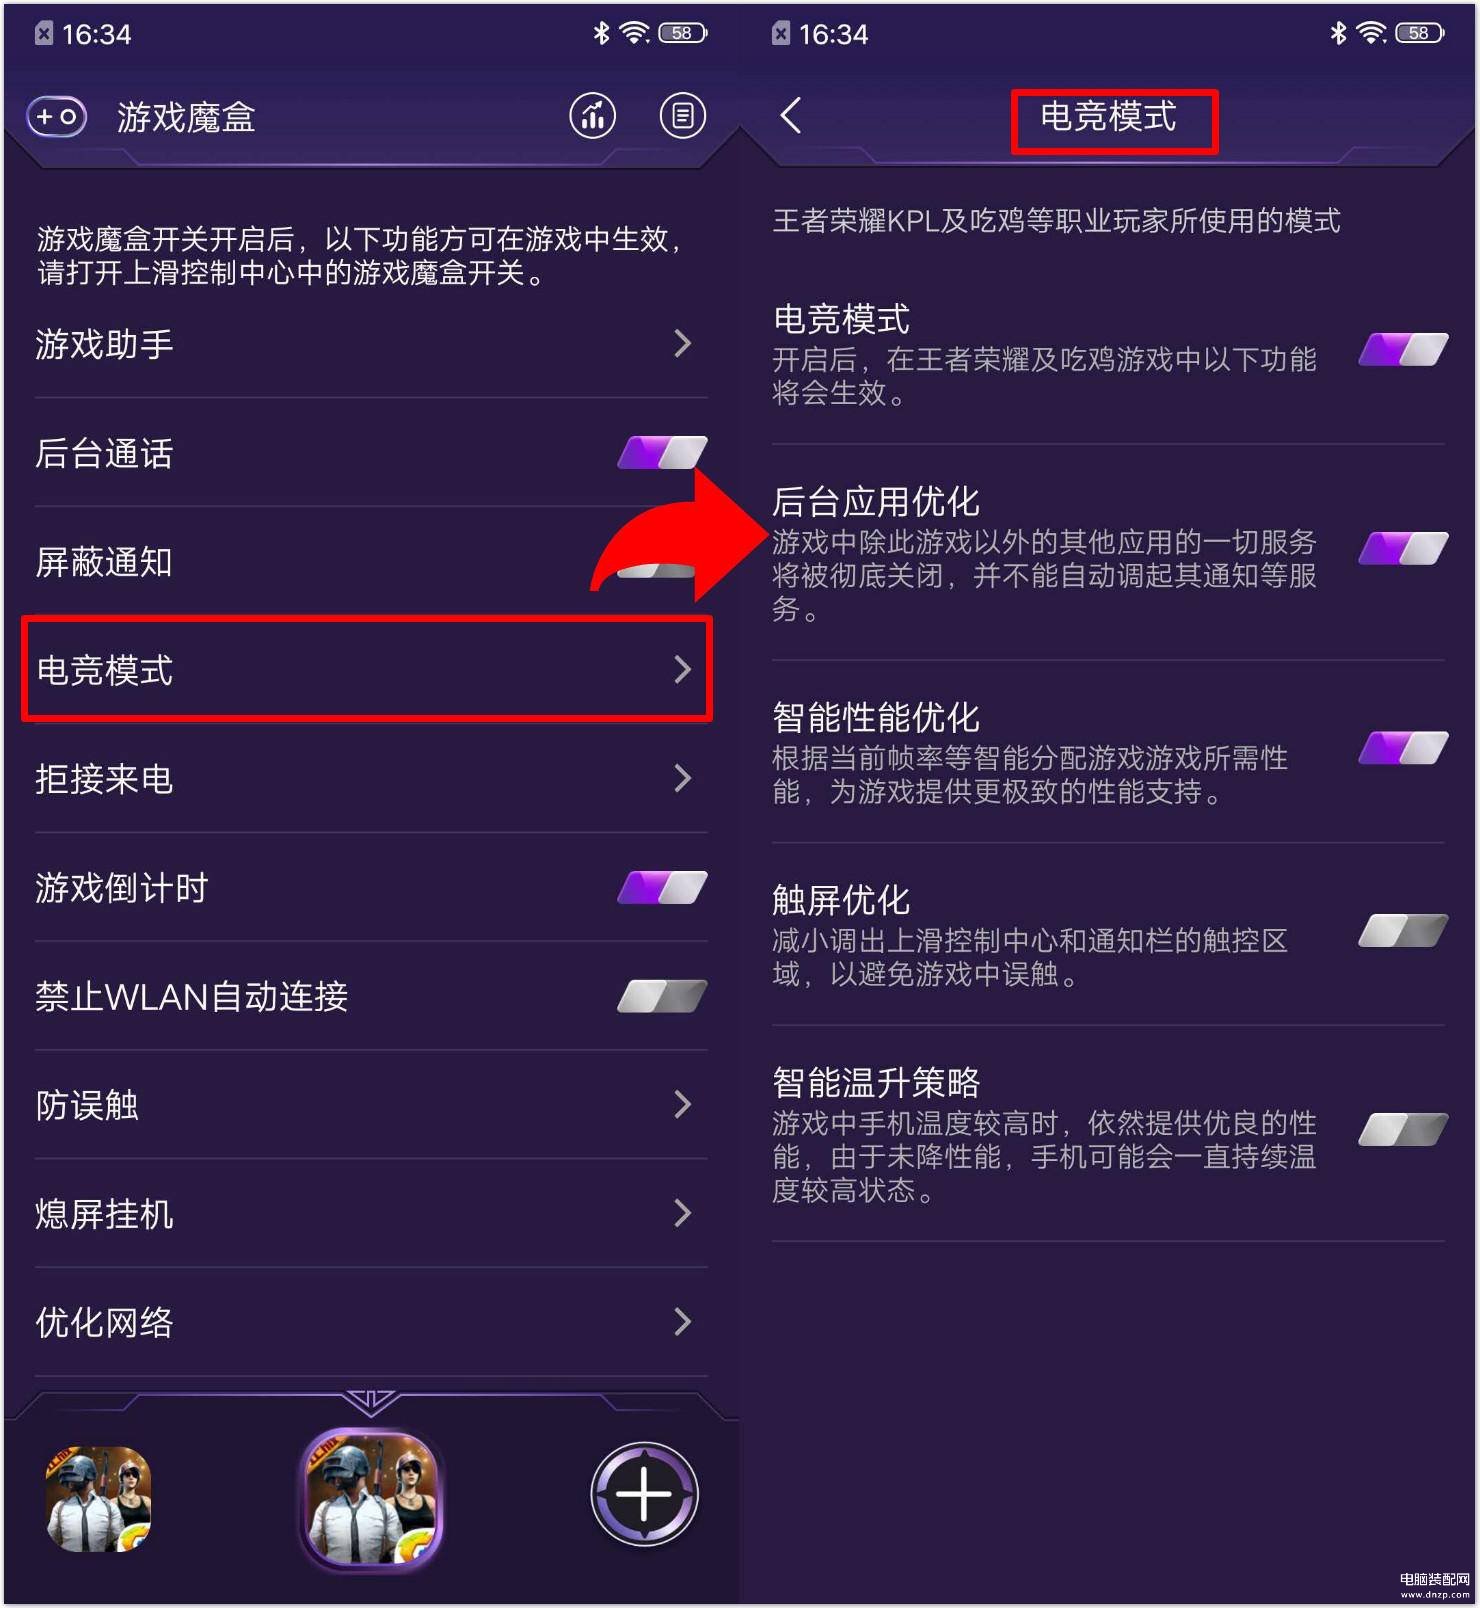Add a game with the plus button
The width and height of the screenshot is (1480, 1608).
click(644, 1494)
